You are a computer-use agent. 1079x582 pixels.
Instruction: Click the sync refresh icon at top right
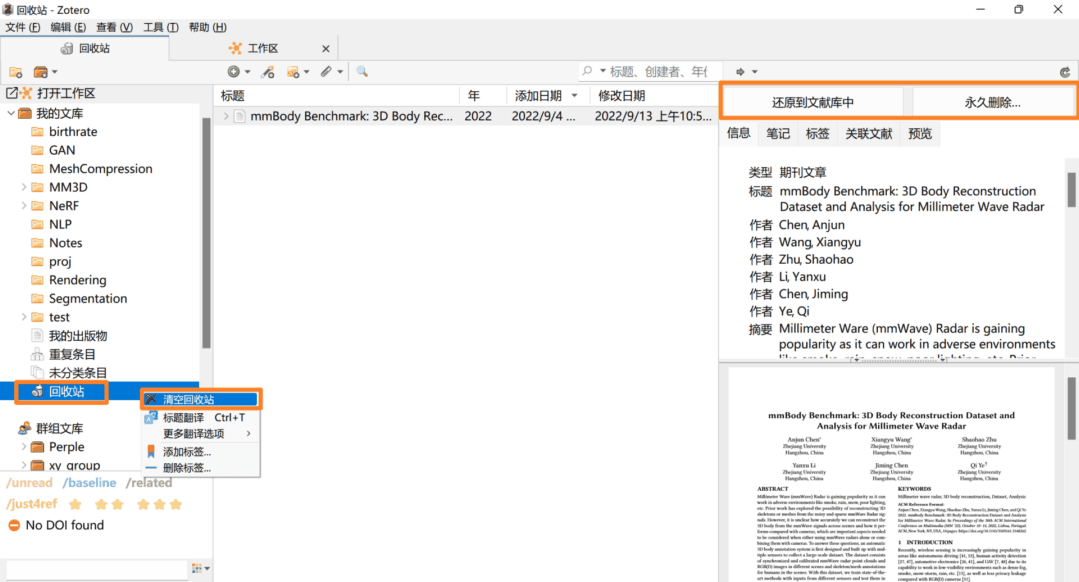coord(1065,72)
